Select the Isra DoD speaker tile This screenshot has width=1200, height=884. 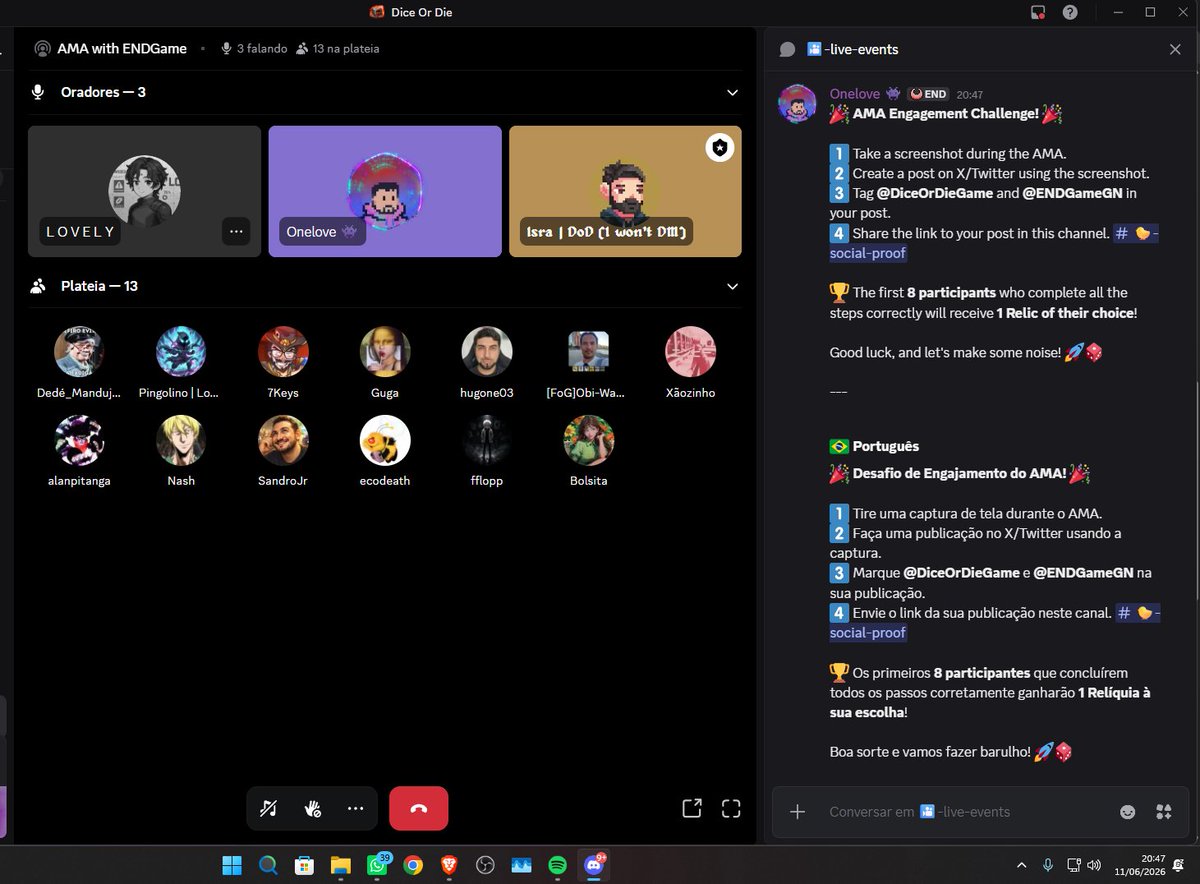pyautogui.click(x=625, y=191)
